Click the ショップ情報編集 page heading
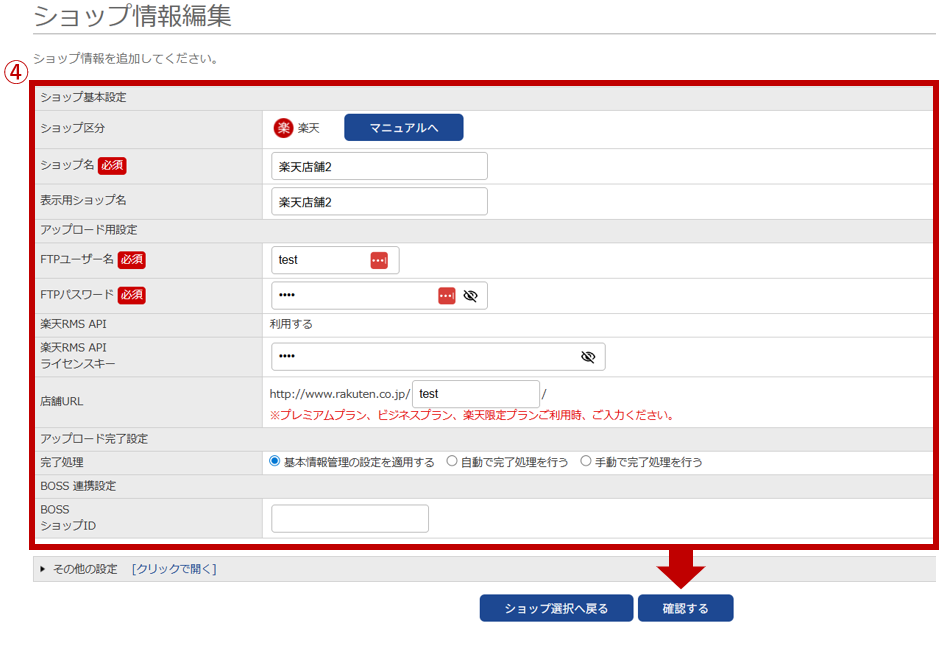This screenshot has height=647, width=949. 133,16
